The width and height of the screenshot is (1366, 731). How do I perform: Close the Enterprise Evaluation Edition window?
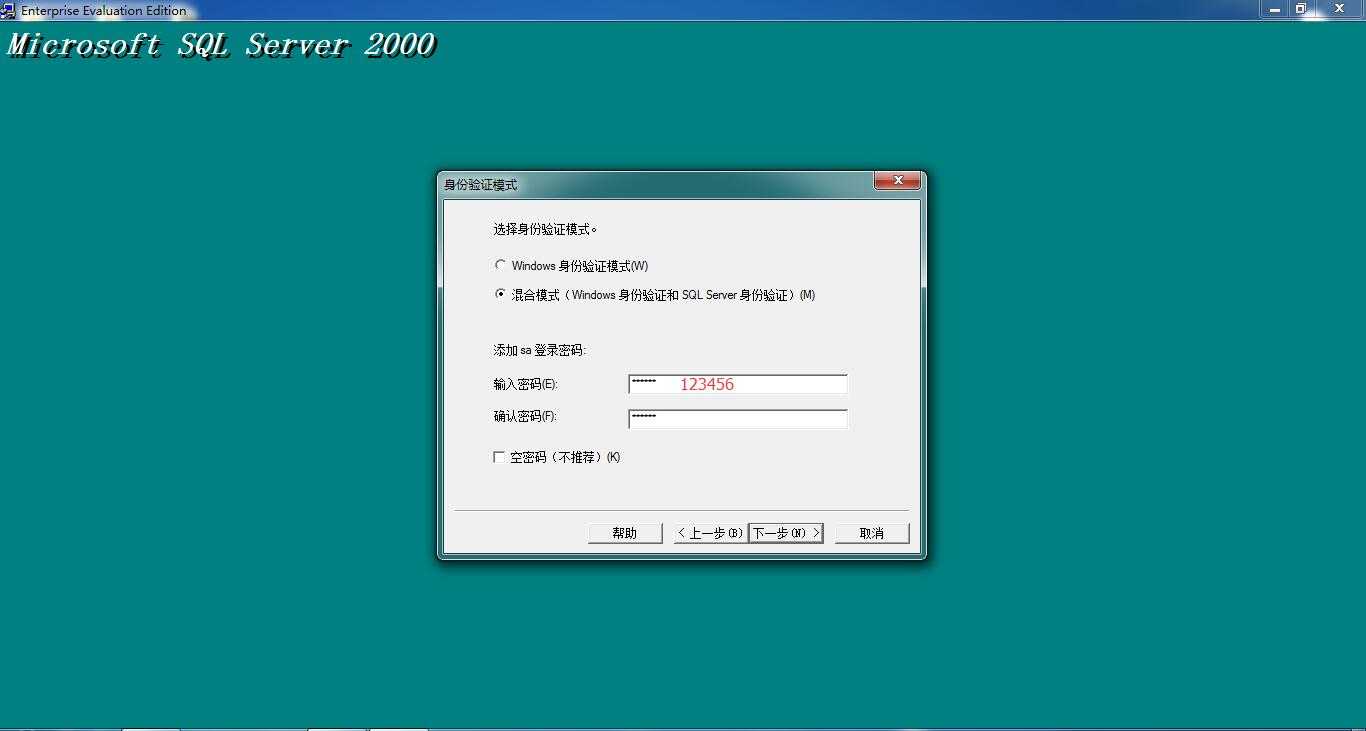1340,9
